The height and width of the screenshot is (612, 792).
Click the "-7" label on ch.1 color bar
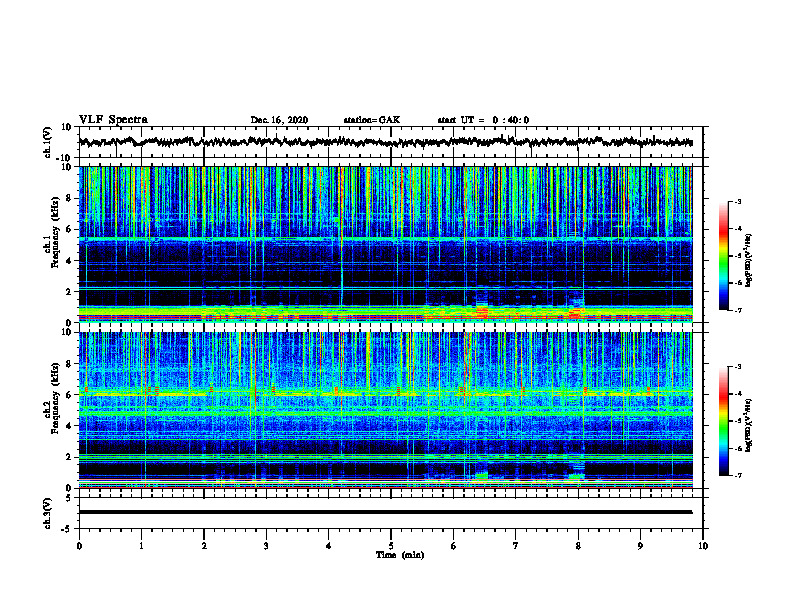737,310
